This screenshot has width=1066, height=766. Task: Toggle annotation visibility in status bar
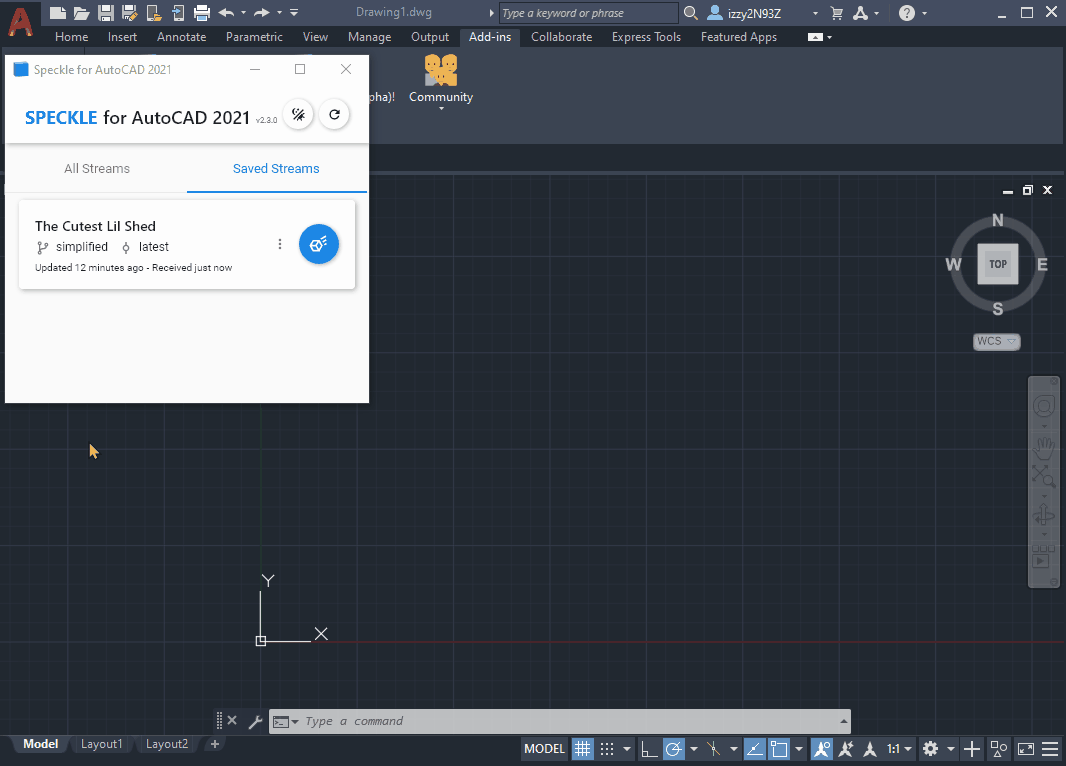[821, 749]
